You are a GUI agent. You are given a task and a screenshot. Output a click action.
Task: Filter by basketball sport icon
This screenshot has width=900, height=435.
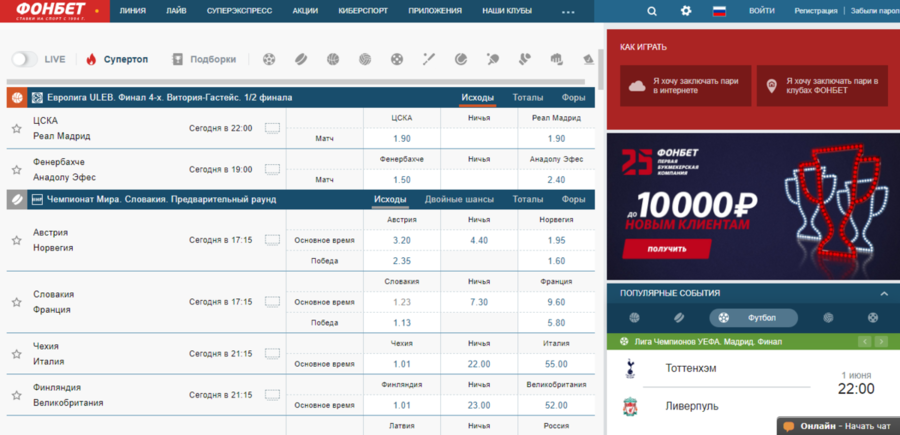click(x=333, y=59)
